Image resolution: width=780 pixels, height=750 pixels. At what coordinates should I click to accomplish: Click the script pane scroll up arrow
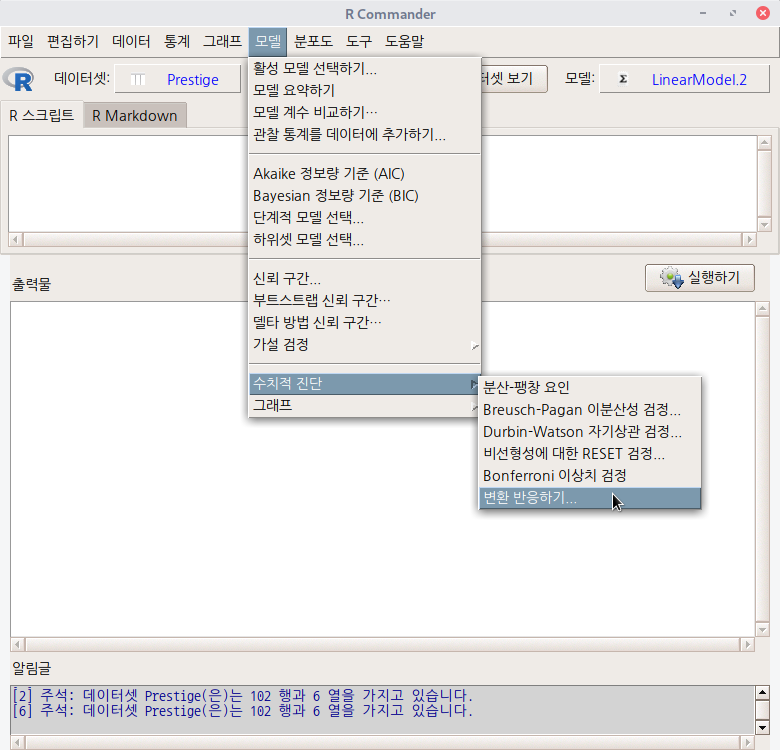tap(764, 143)
